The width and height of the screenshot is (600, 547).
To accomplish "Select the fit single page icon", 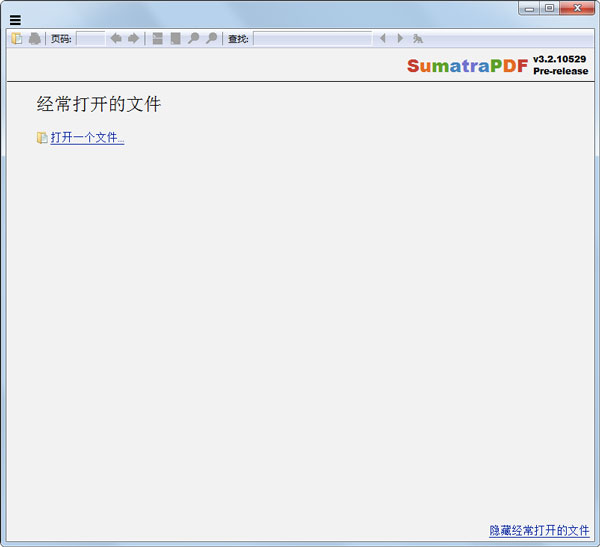I will click(175, 39).
